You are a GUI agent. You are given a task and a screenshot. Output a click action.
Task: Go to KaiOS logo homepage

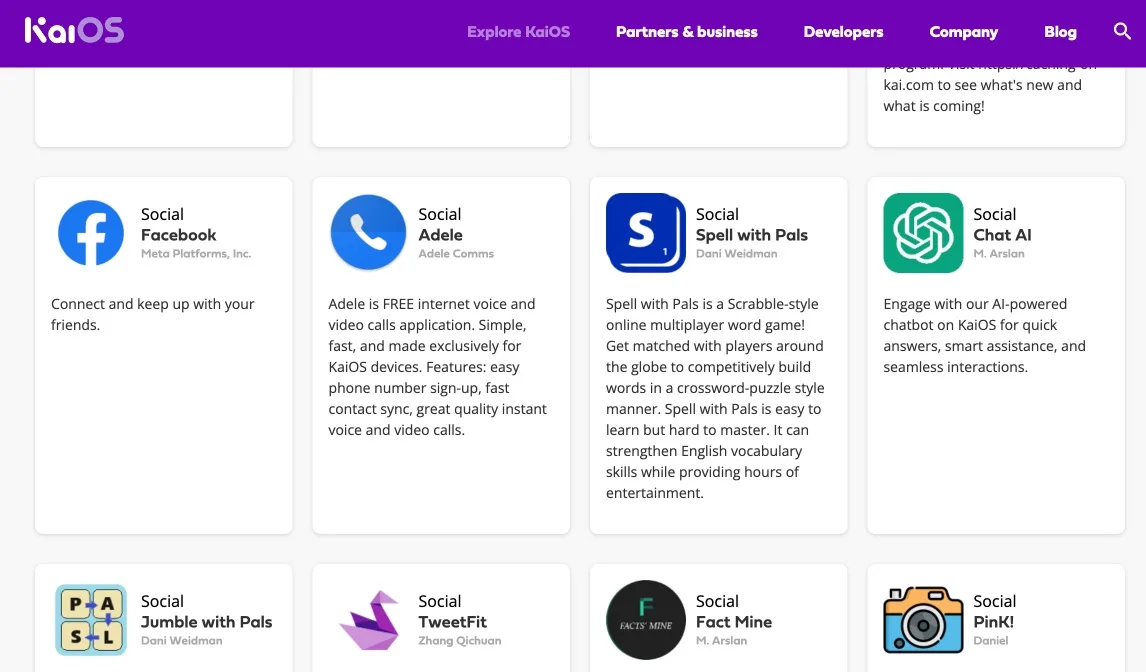pyautogui.click(x=75, y=31)
